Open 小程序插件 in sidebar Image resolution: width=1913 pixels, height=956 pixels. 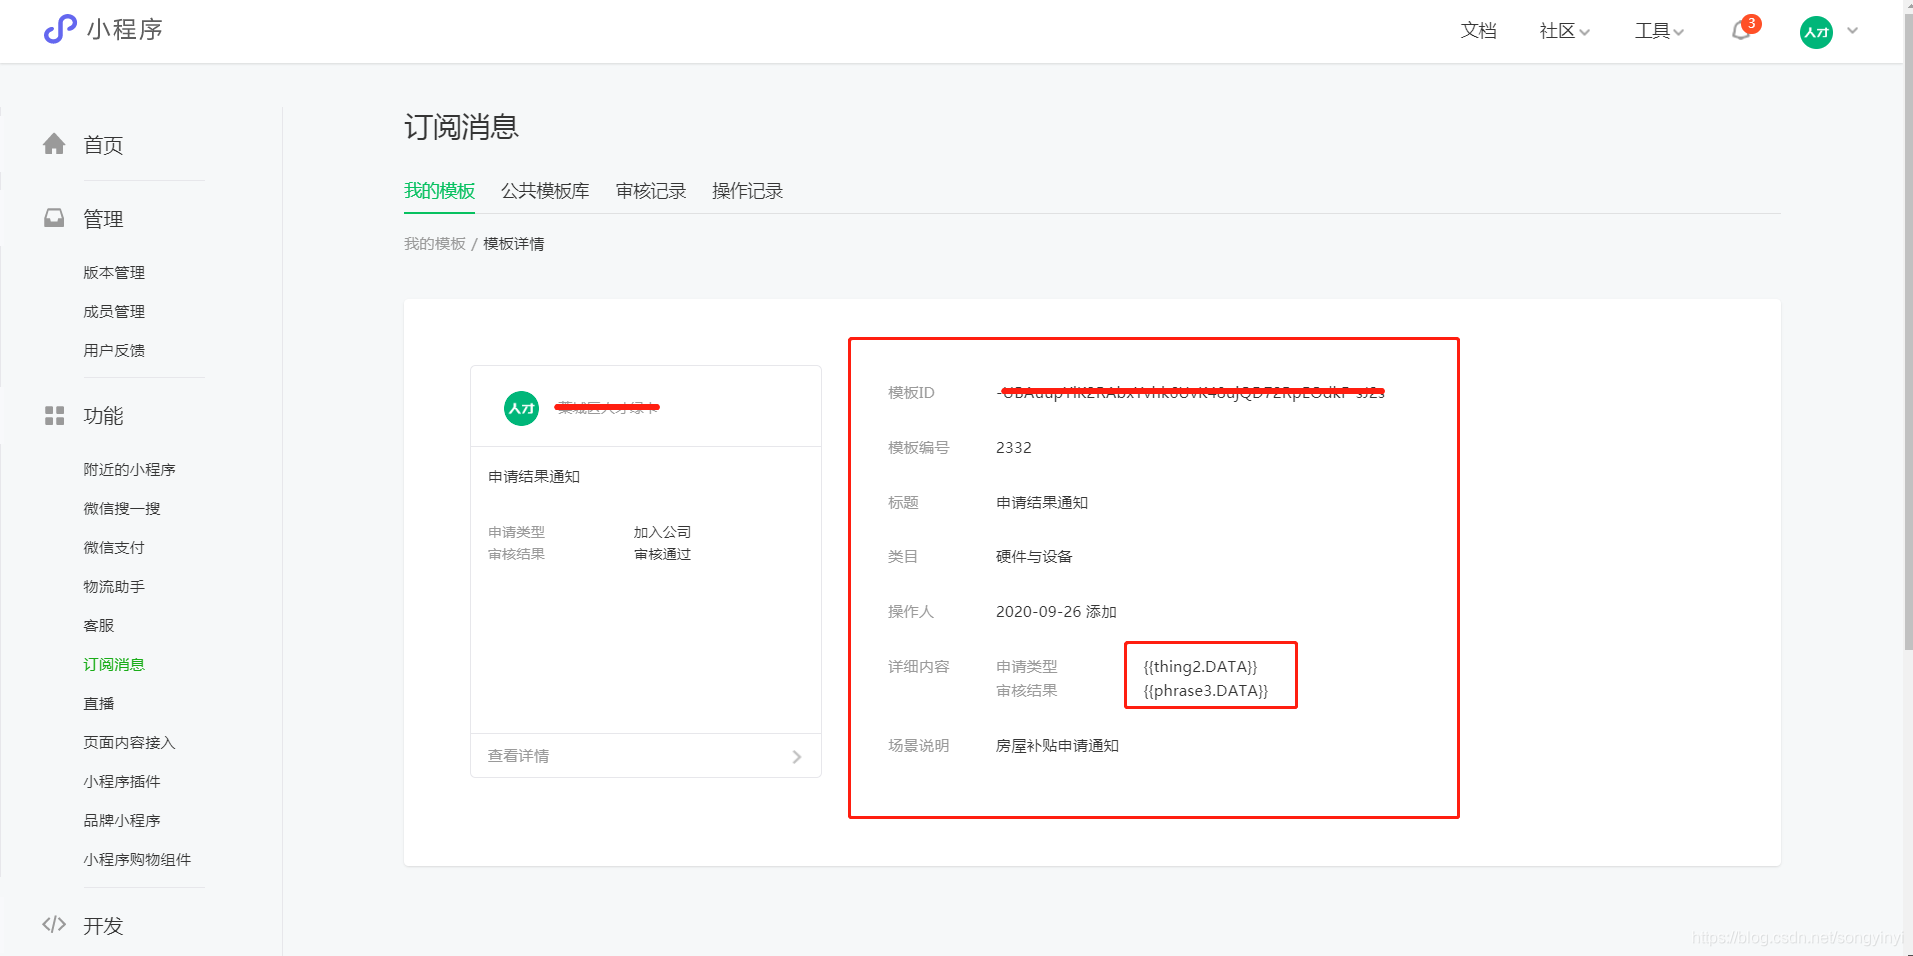tap(122, 781)
